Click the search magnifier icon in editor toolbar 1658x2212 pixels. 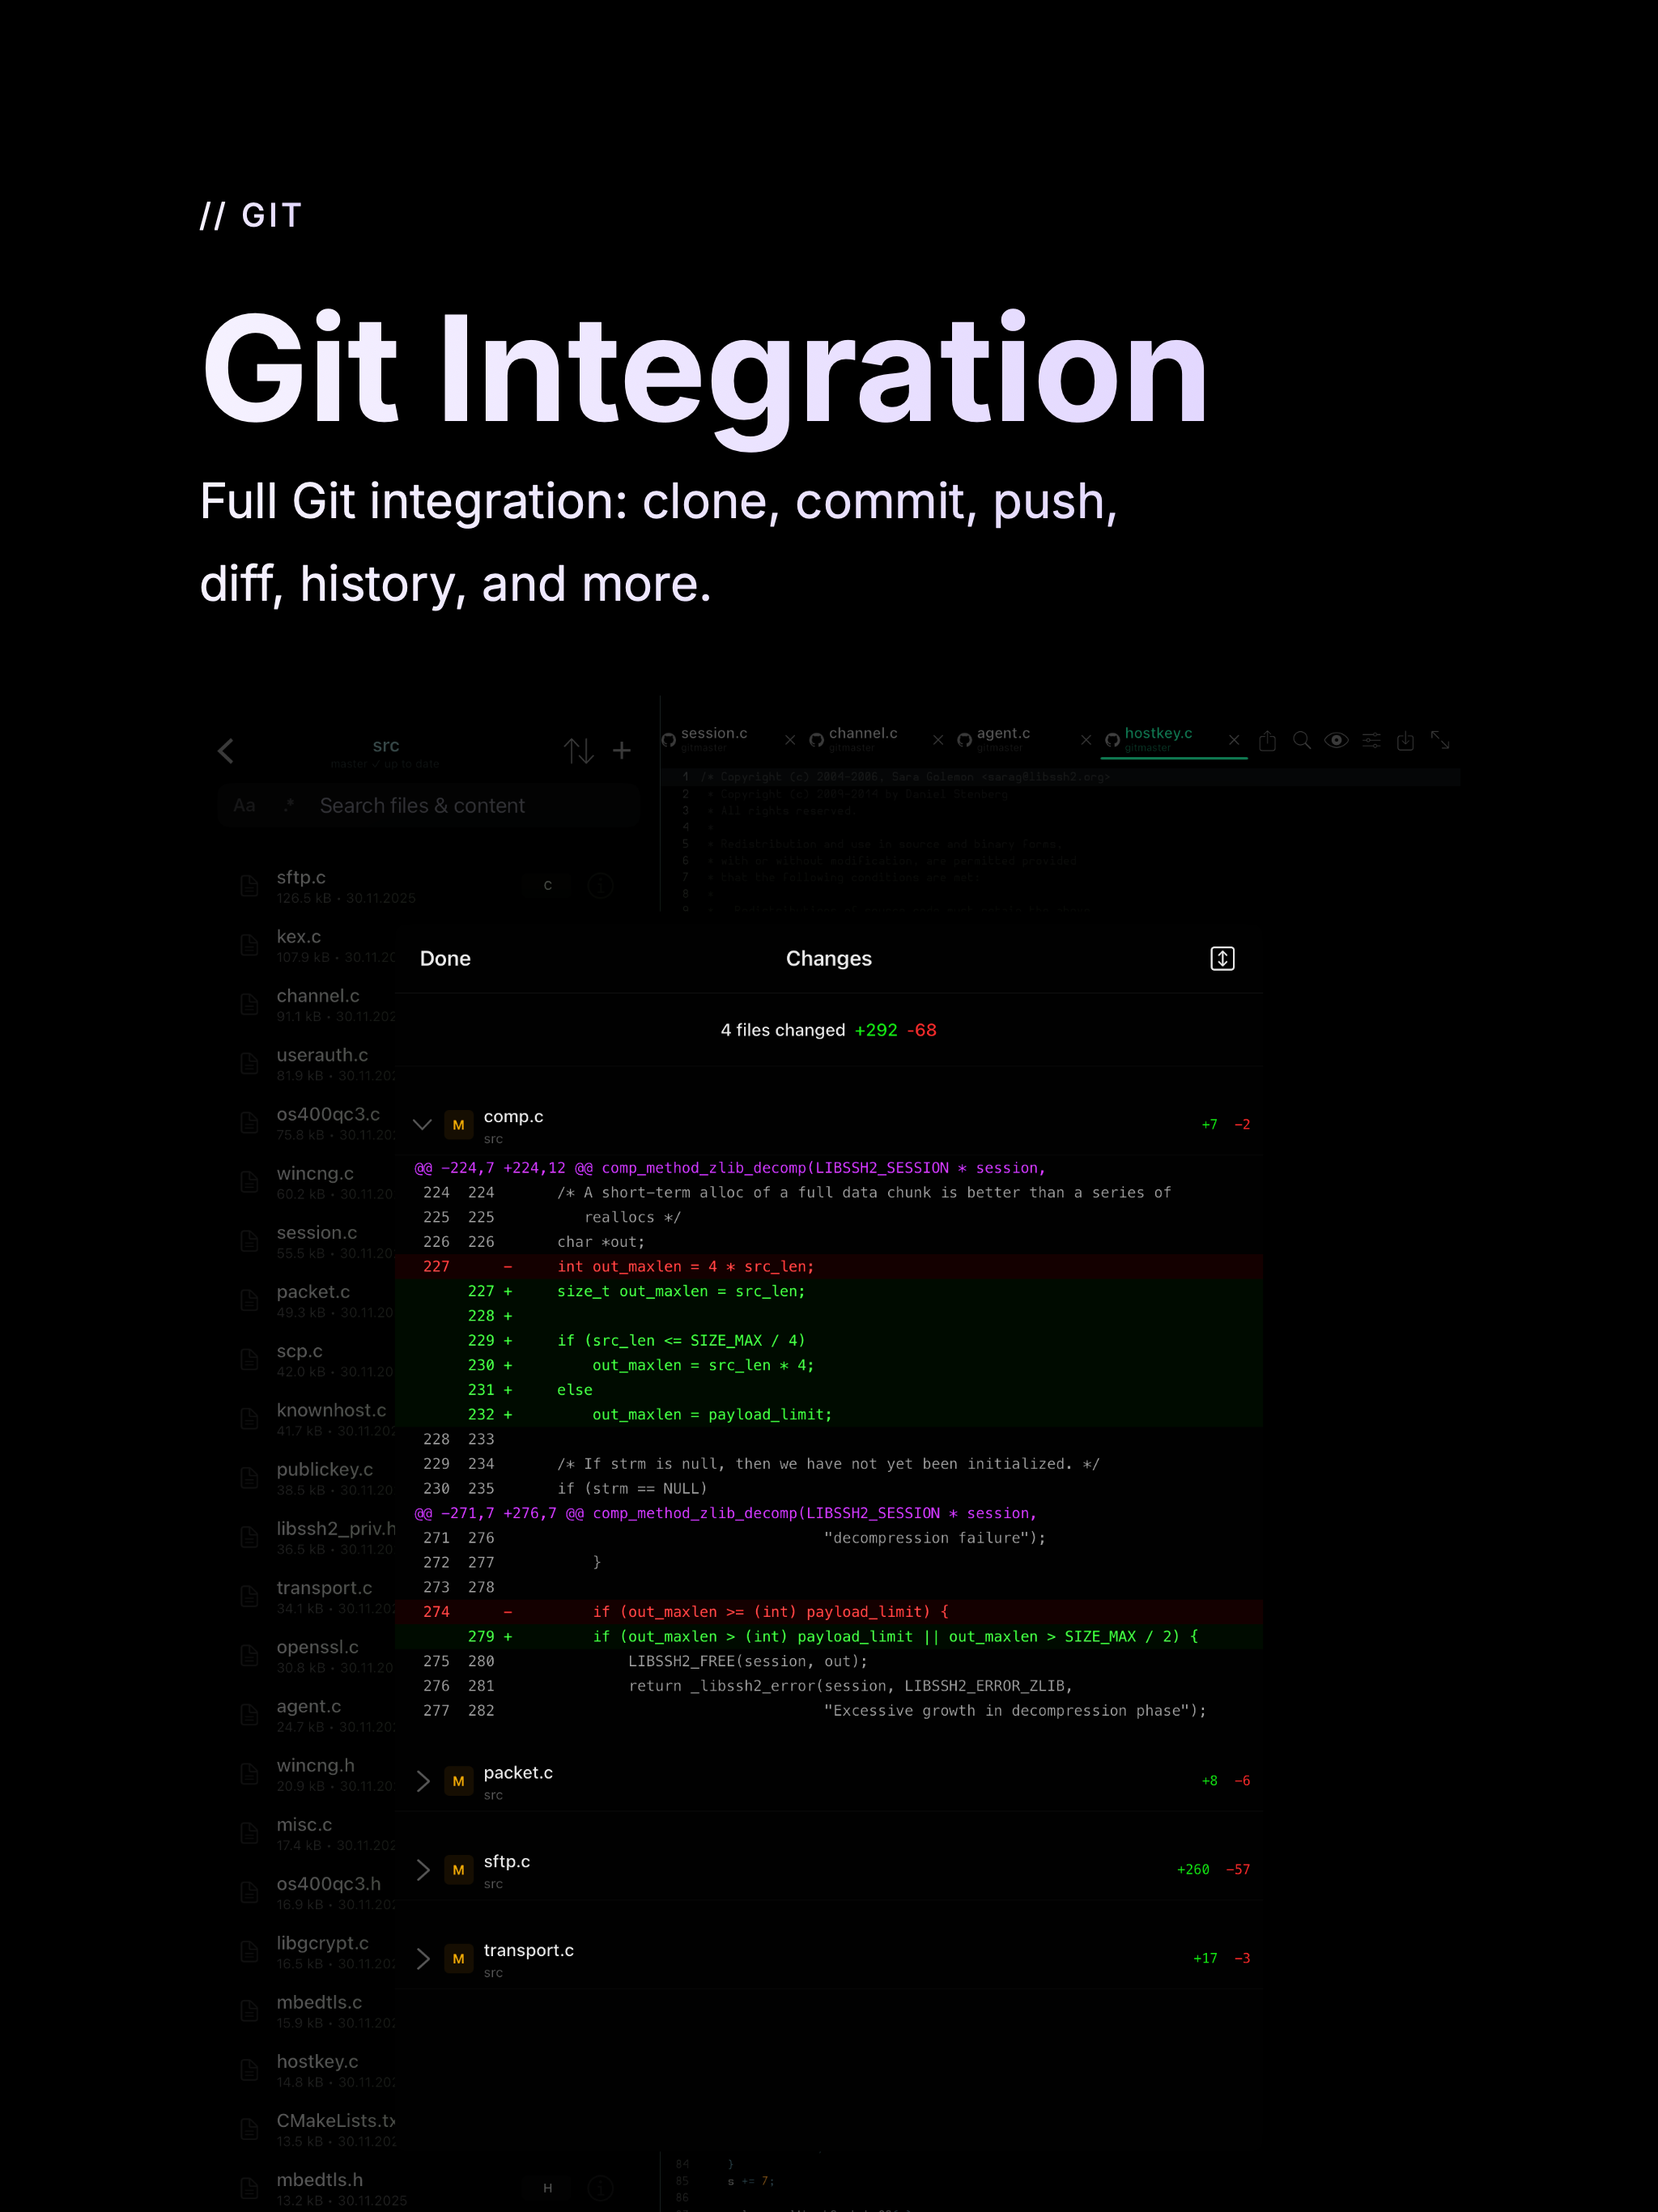(1302, 740)
